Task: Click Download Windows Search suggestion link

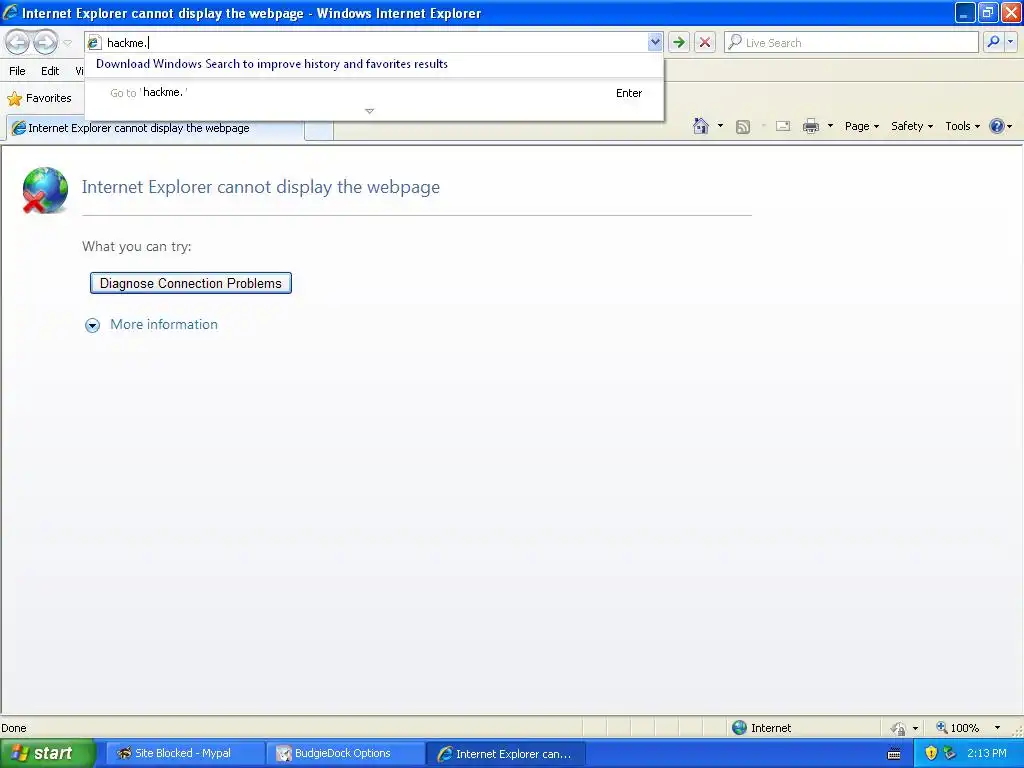Action: (x=272, y=64)
